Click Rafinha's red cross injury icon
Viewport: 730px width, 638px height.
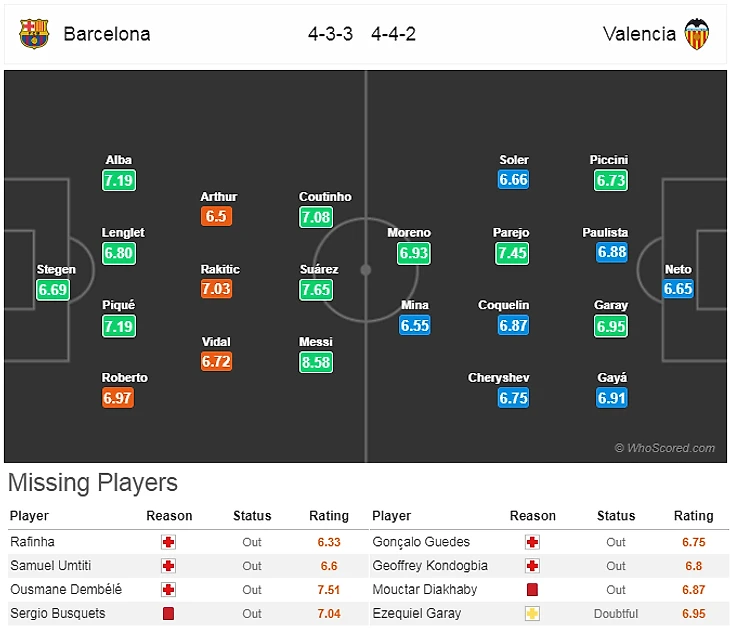coord(168,542)
